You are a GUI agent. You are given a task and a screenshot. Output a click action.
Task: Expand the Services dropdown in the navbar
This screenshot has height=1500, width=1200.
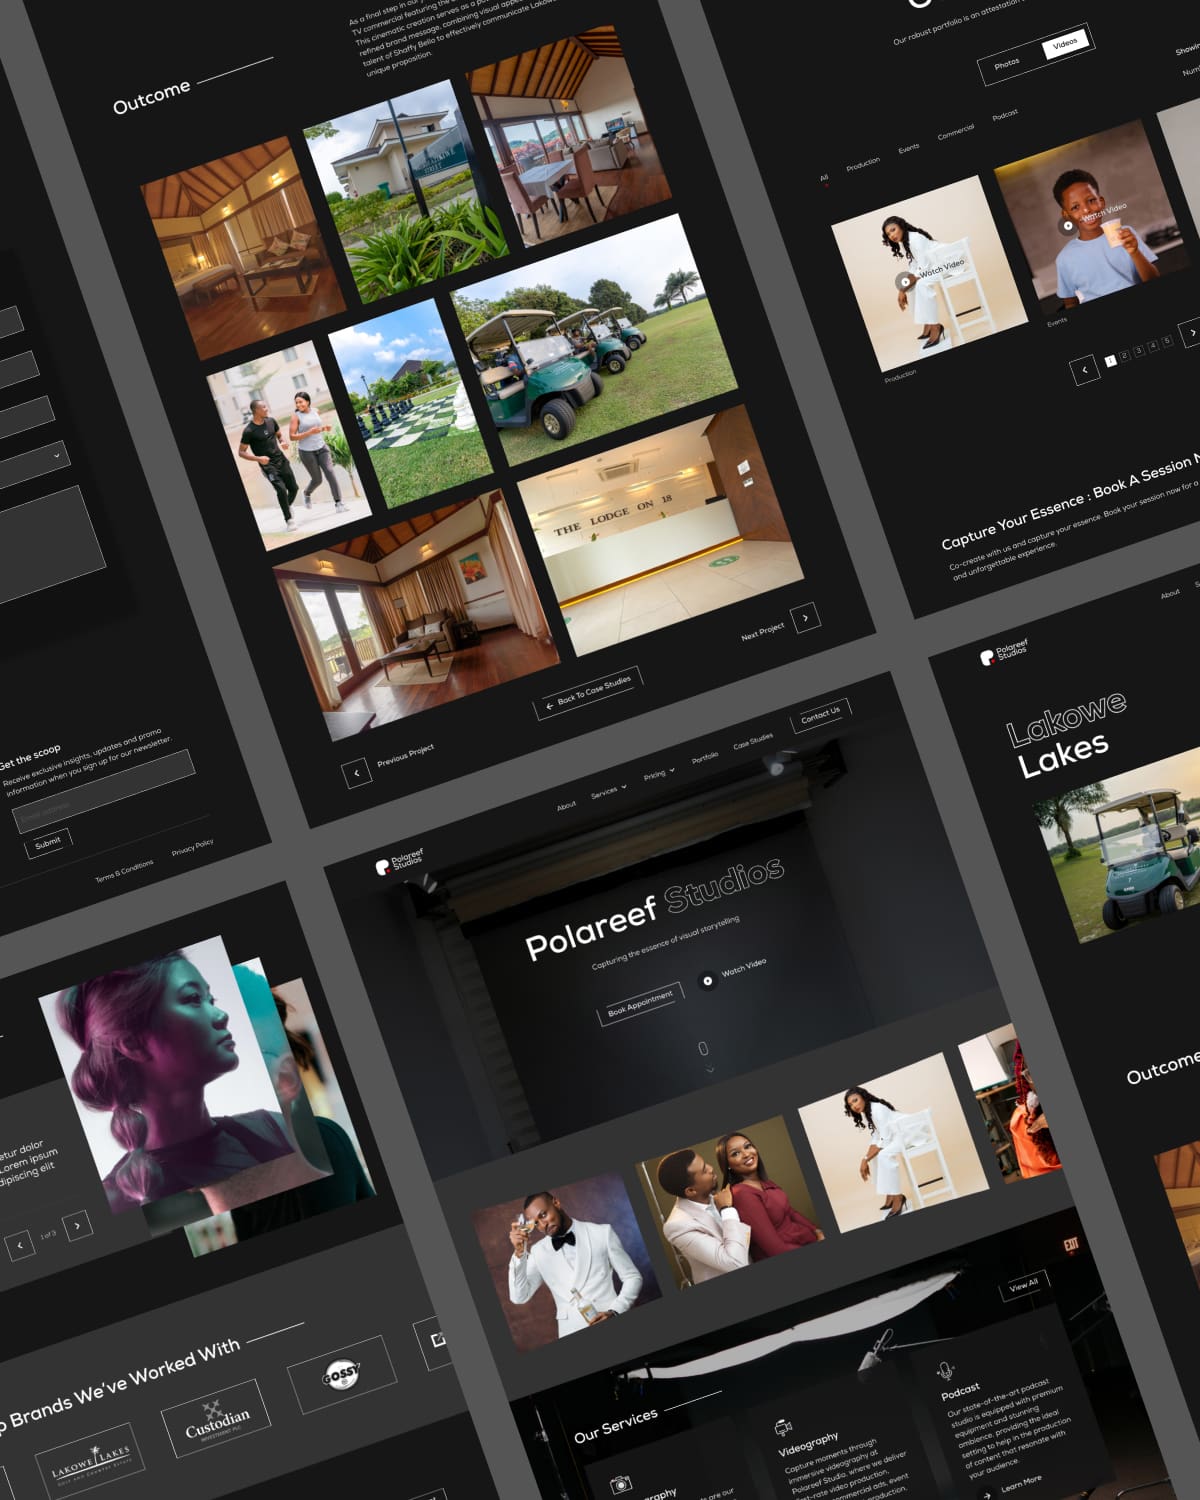[609, 790]
